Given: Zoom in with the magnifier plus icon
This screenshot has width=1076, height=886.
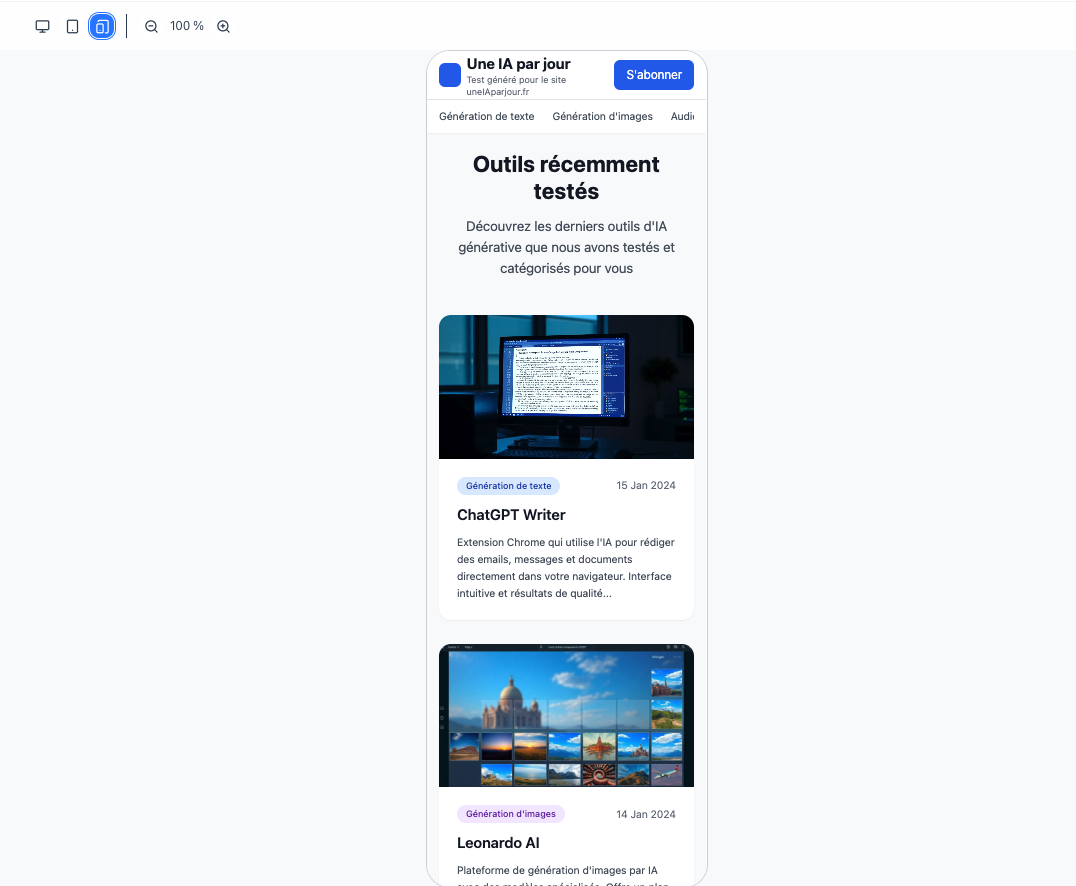Looking at the screenshot, I should pos(224,27).
